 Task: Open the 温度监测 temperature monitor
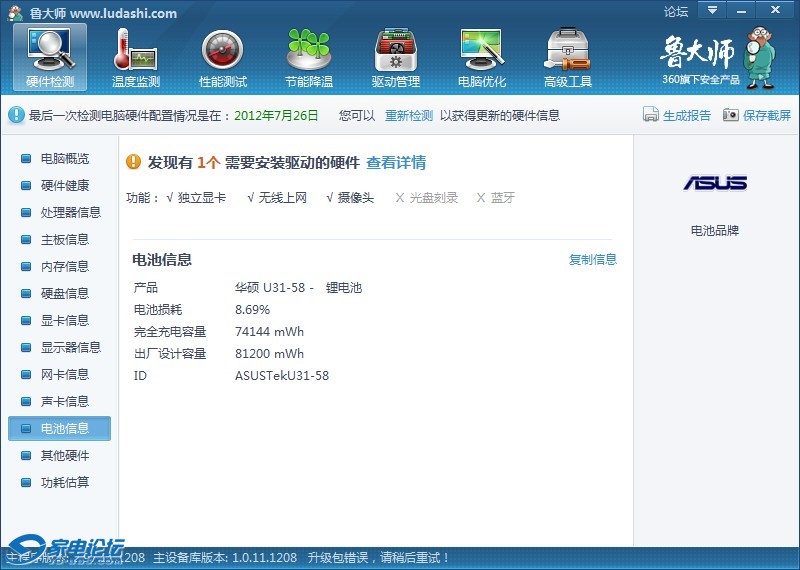136,58
